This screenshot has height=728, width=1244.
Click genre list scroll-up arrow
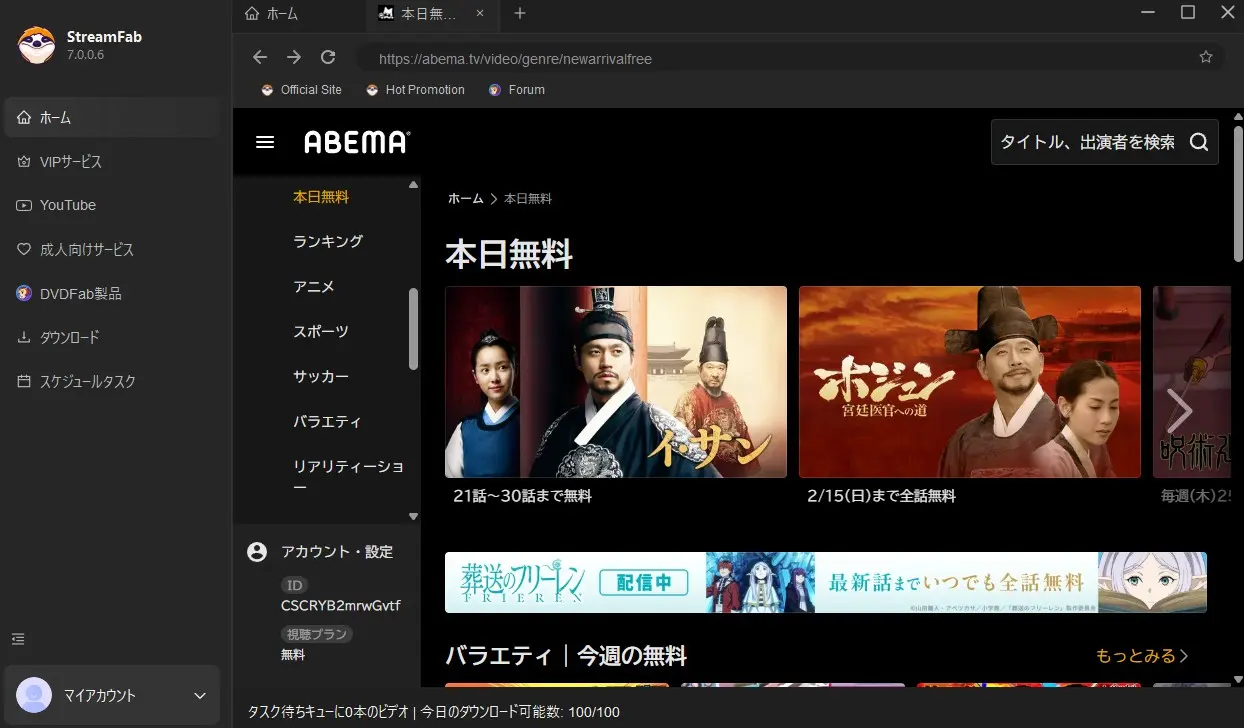pyautogui.click(x=414, y=184)
